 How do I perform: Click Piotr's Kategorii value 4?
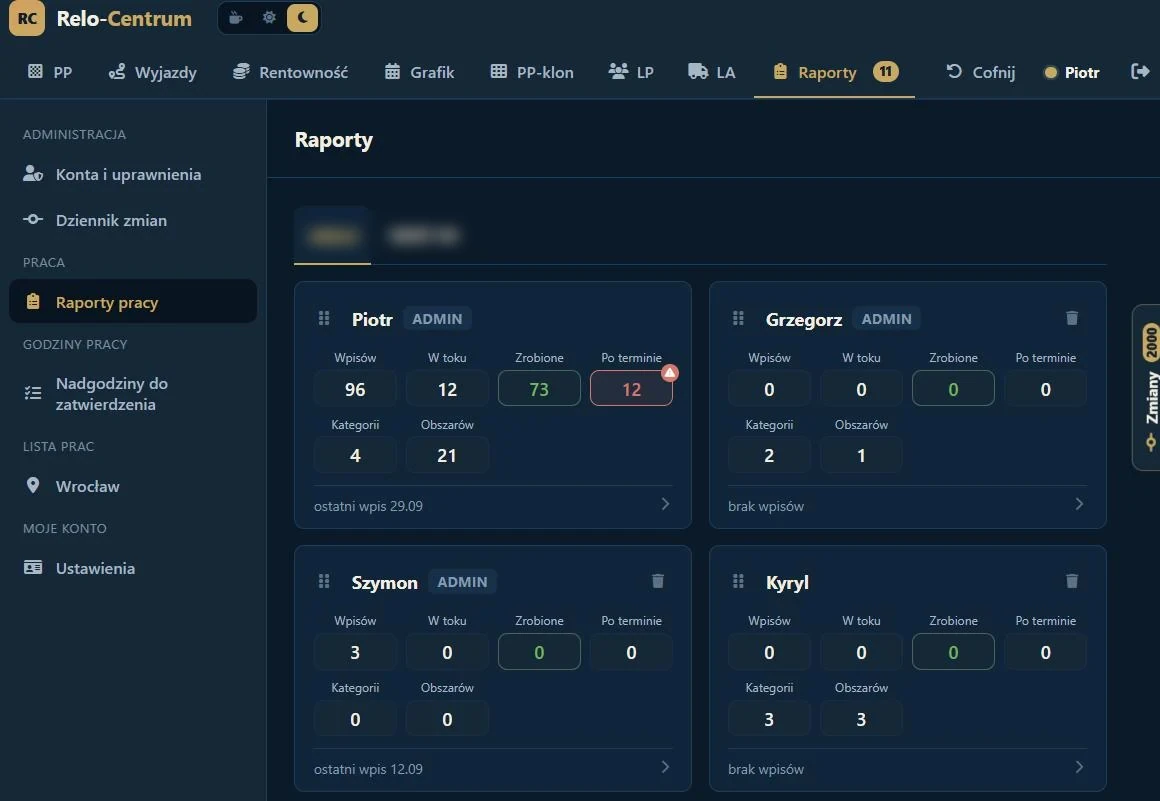click(x=355, y=456)
